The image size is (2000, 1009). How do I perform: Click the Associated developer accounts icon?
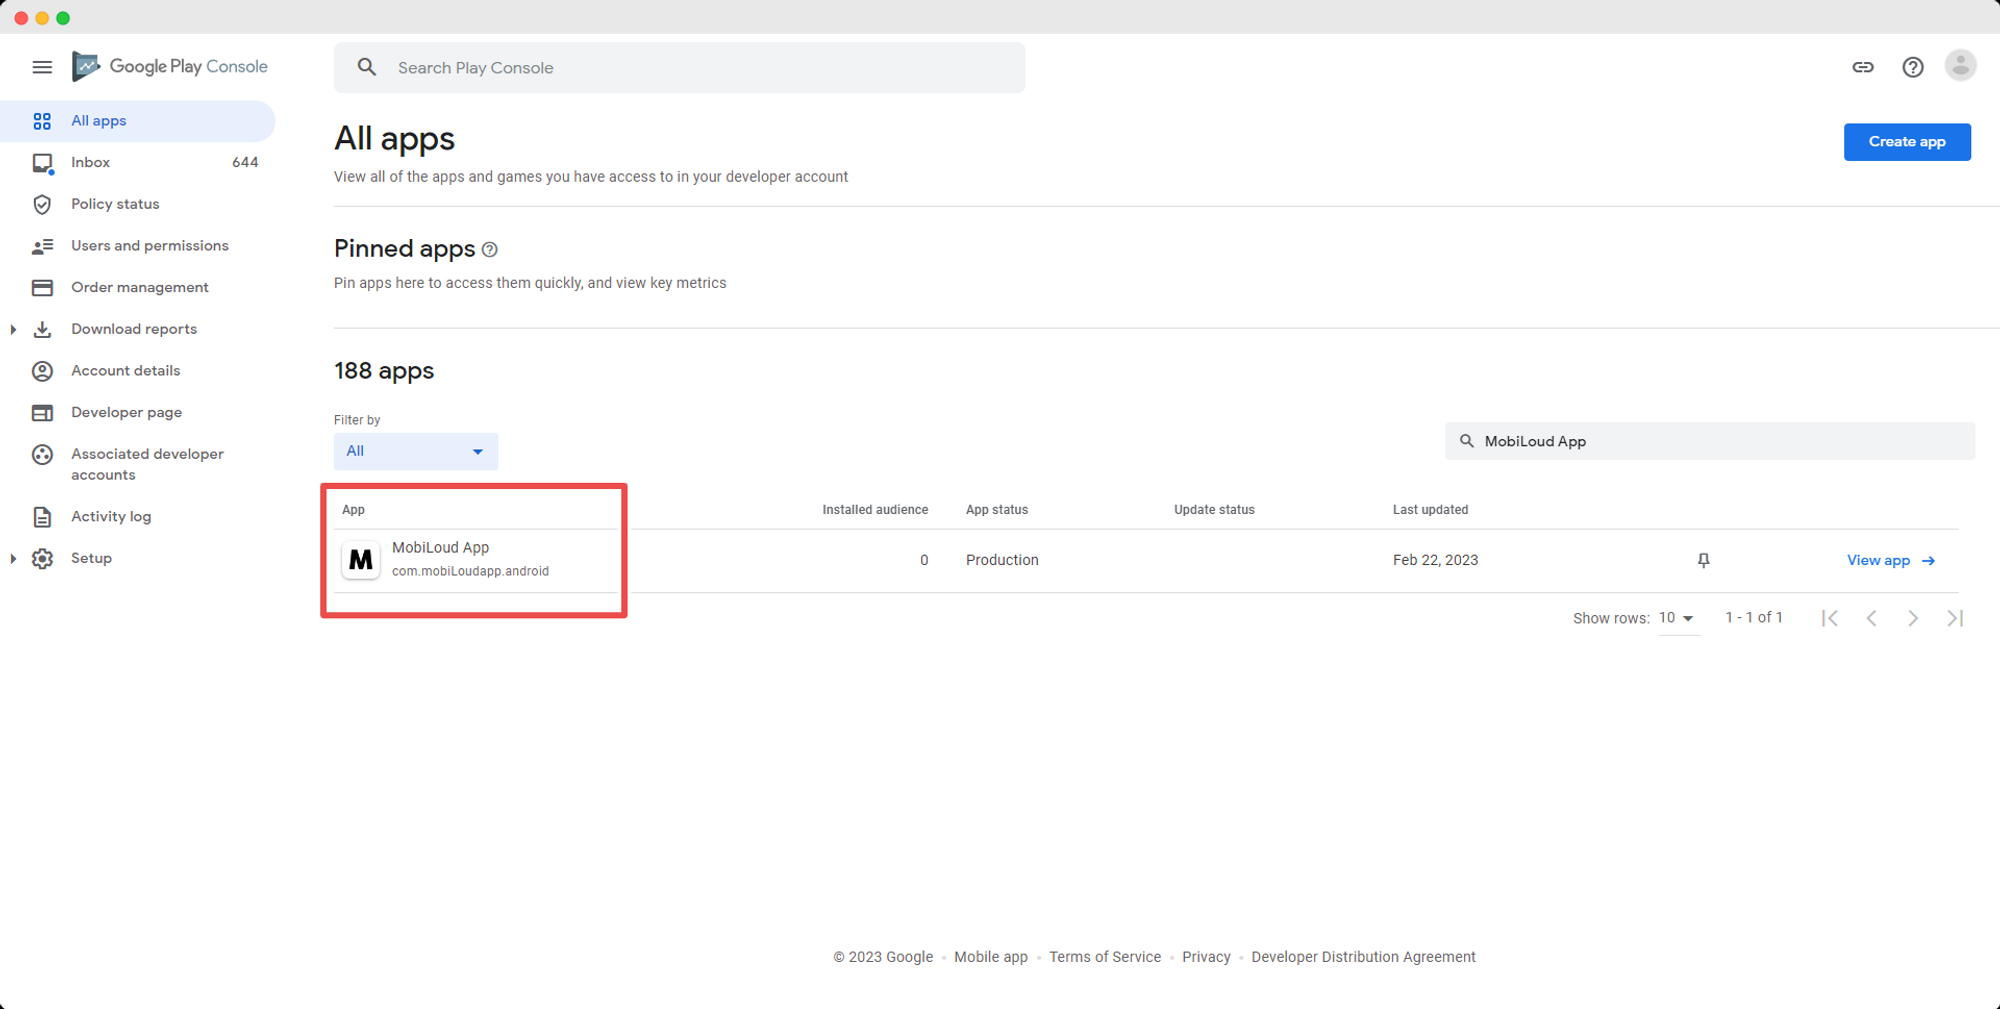(x=42, y=455)
